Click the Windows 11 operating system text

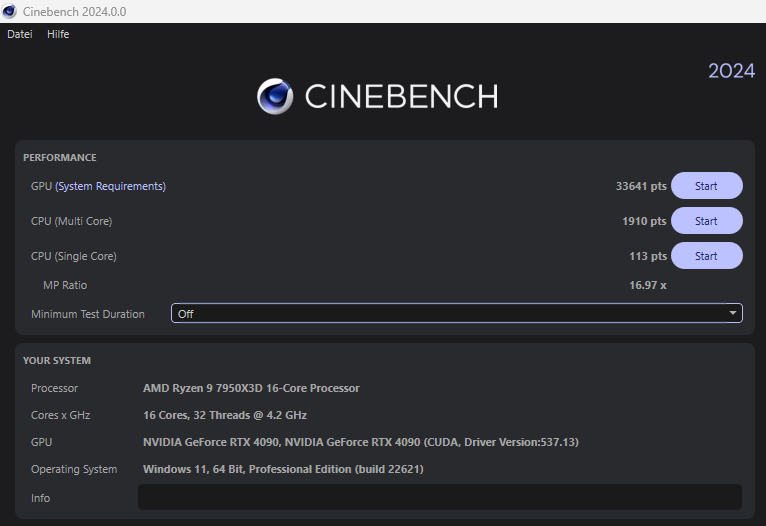pos(283,469)
